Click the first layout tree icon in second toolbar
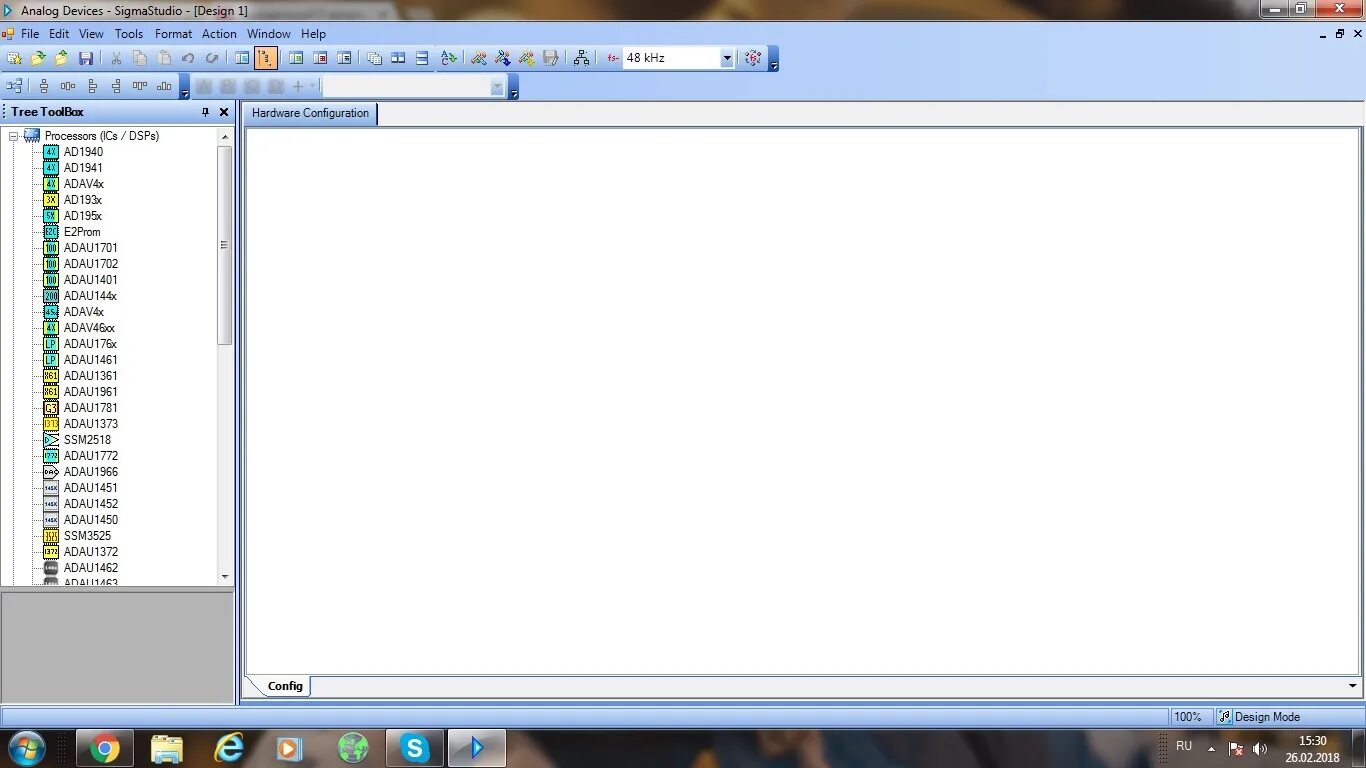This screenshot has height=768, width=1366. coord(14,86)
